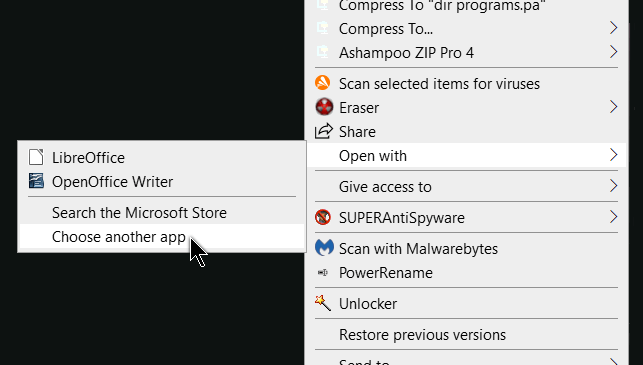The width and height of the screenshot is (643, 365).
Task: Click the Unlocker magic wand icon
Action: (x=323, y=303)
